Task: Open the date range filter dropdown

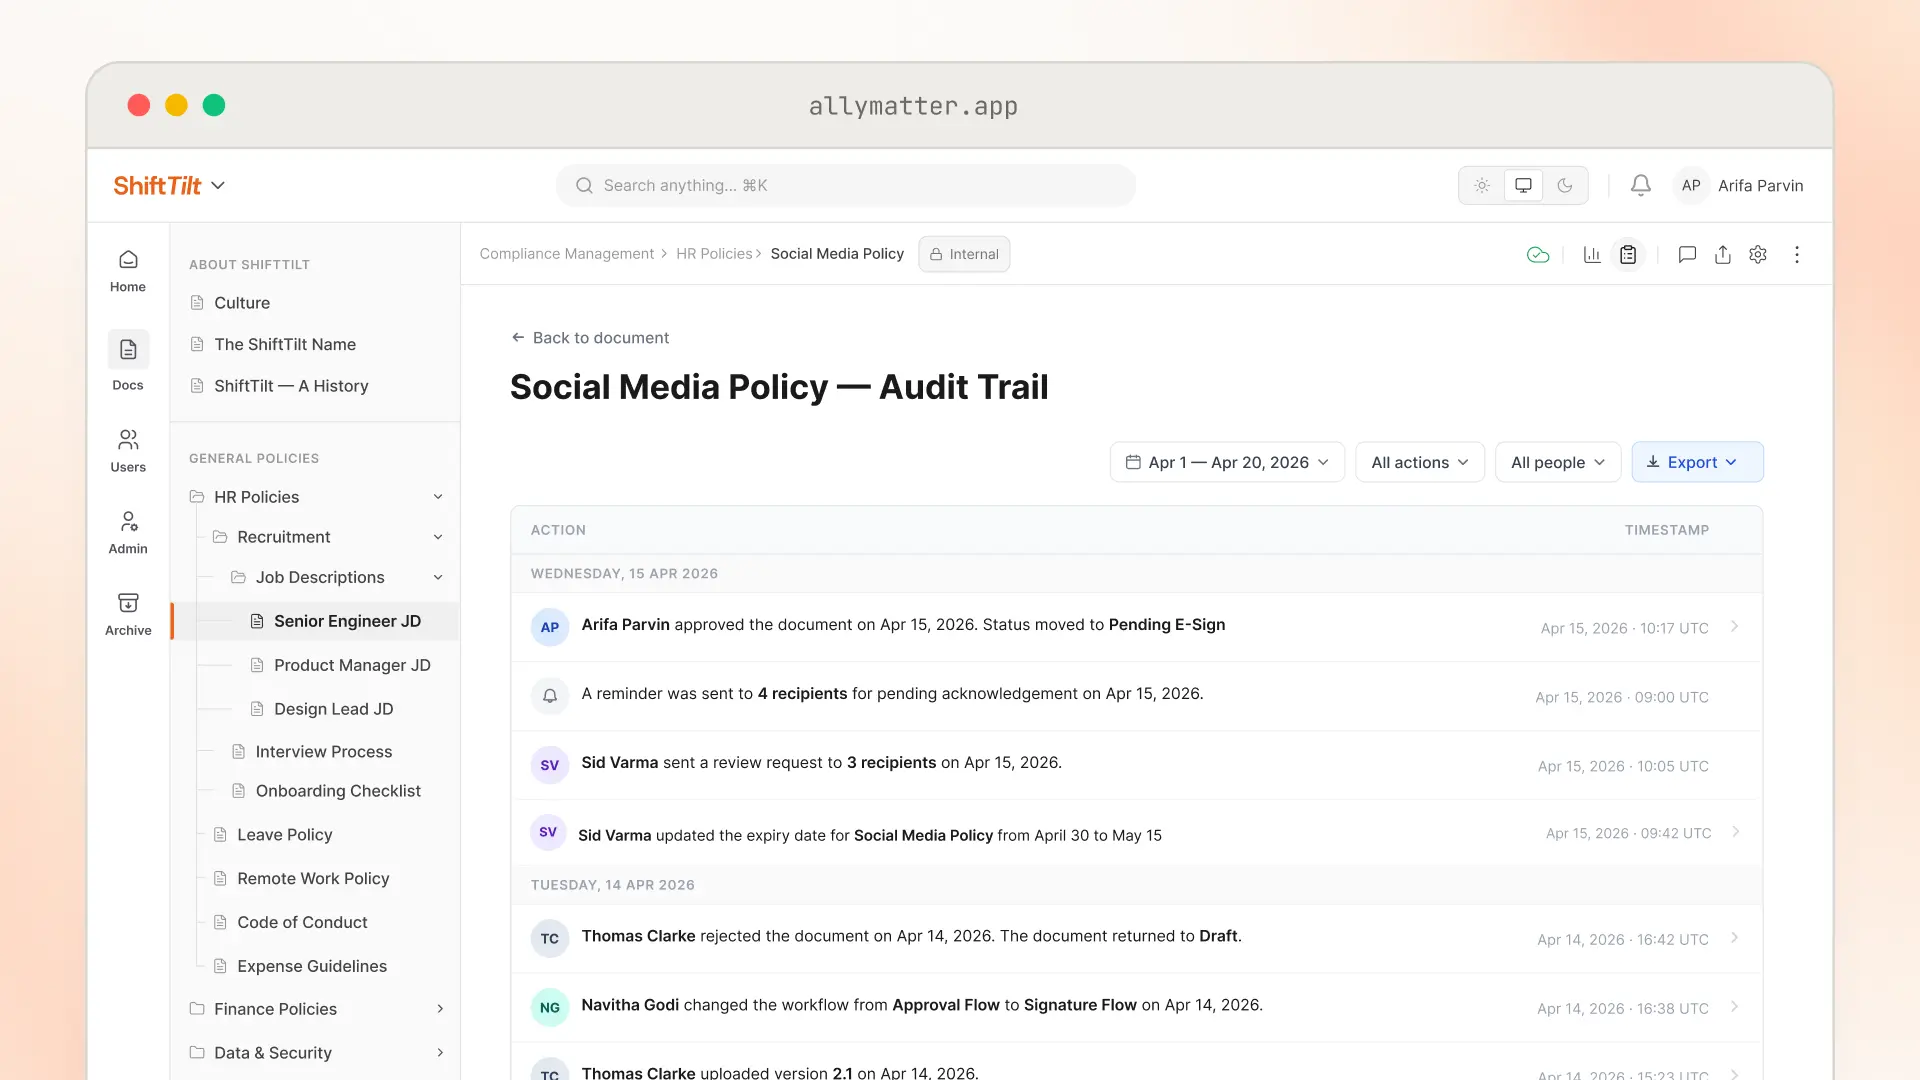Action: pyautogui.click(x=1227, y=462)
